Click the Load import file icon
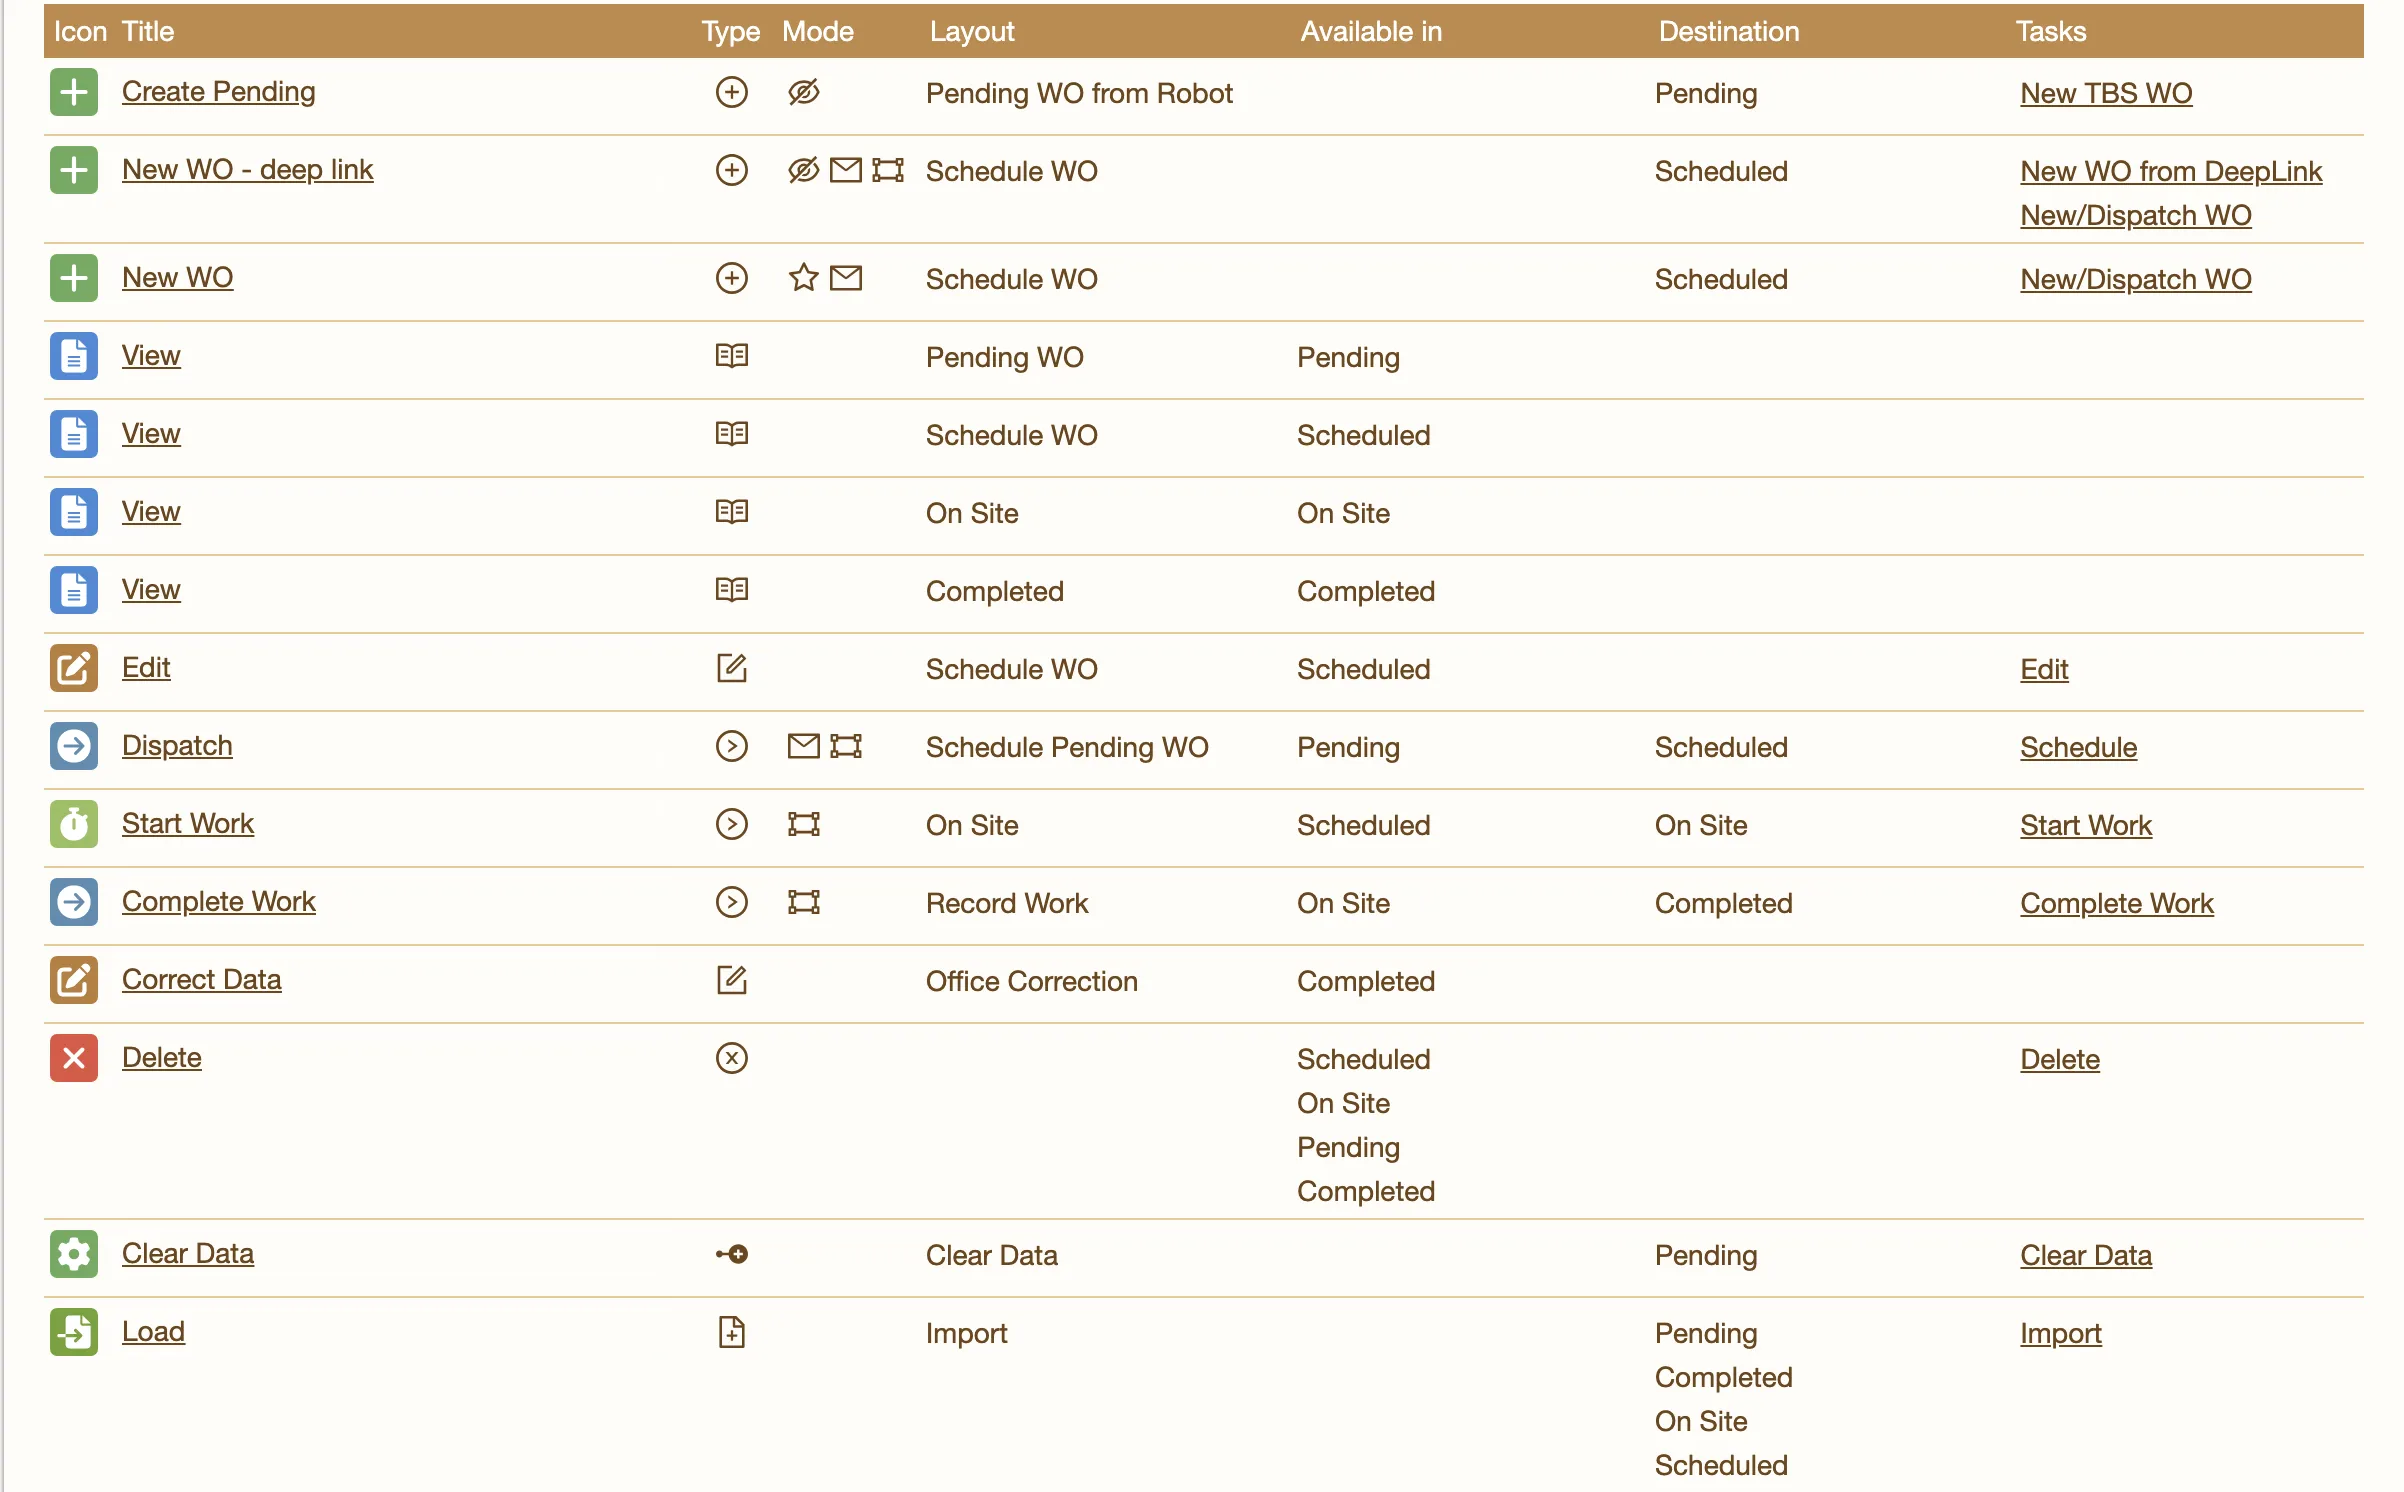This screenshot has width=2404, height=1492. point(73,1332)
